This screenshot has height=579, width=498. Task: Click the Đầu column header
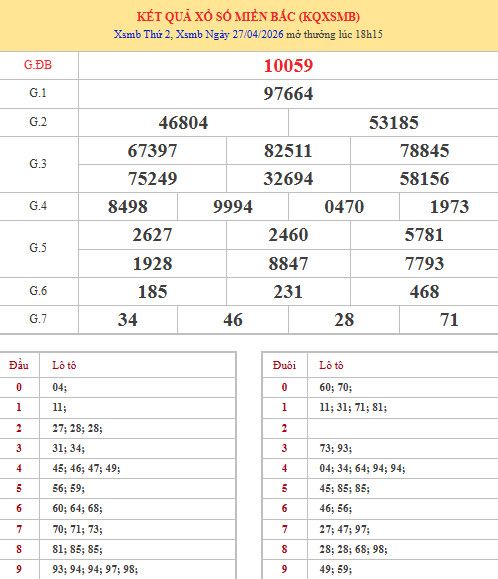pyautogui.click(x=19, y=366)
